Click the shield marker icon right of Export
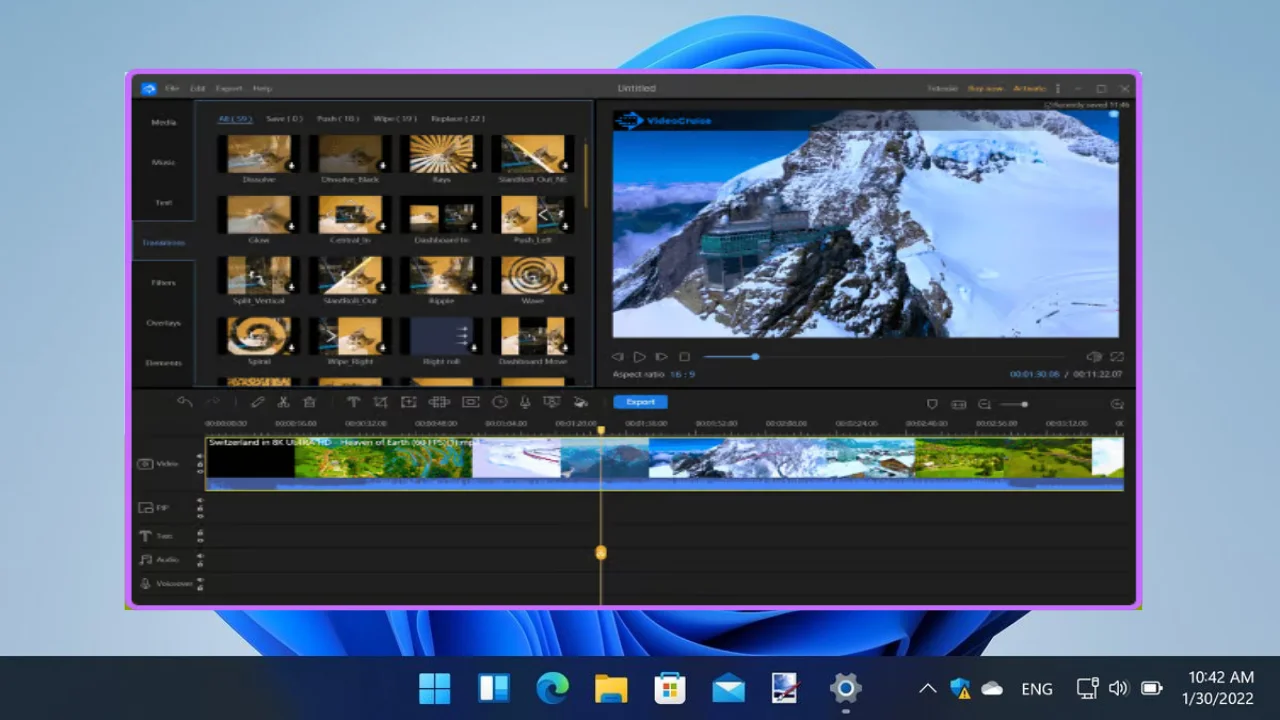Viewport: 1280px width, 720px height. (x=932, y=404)
